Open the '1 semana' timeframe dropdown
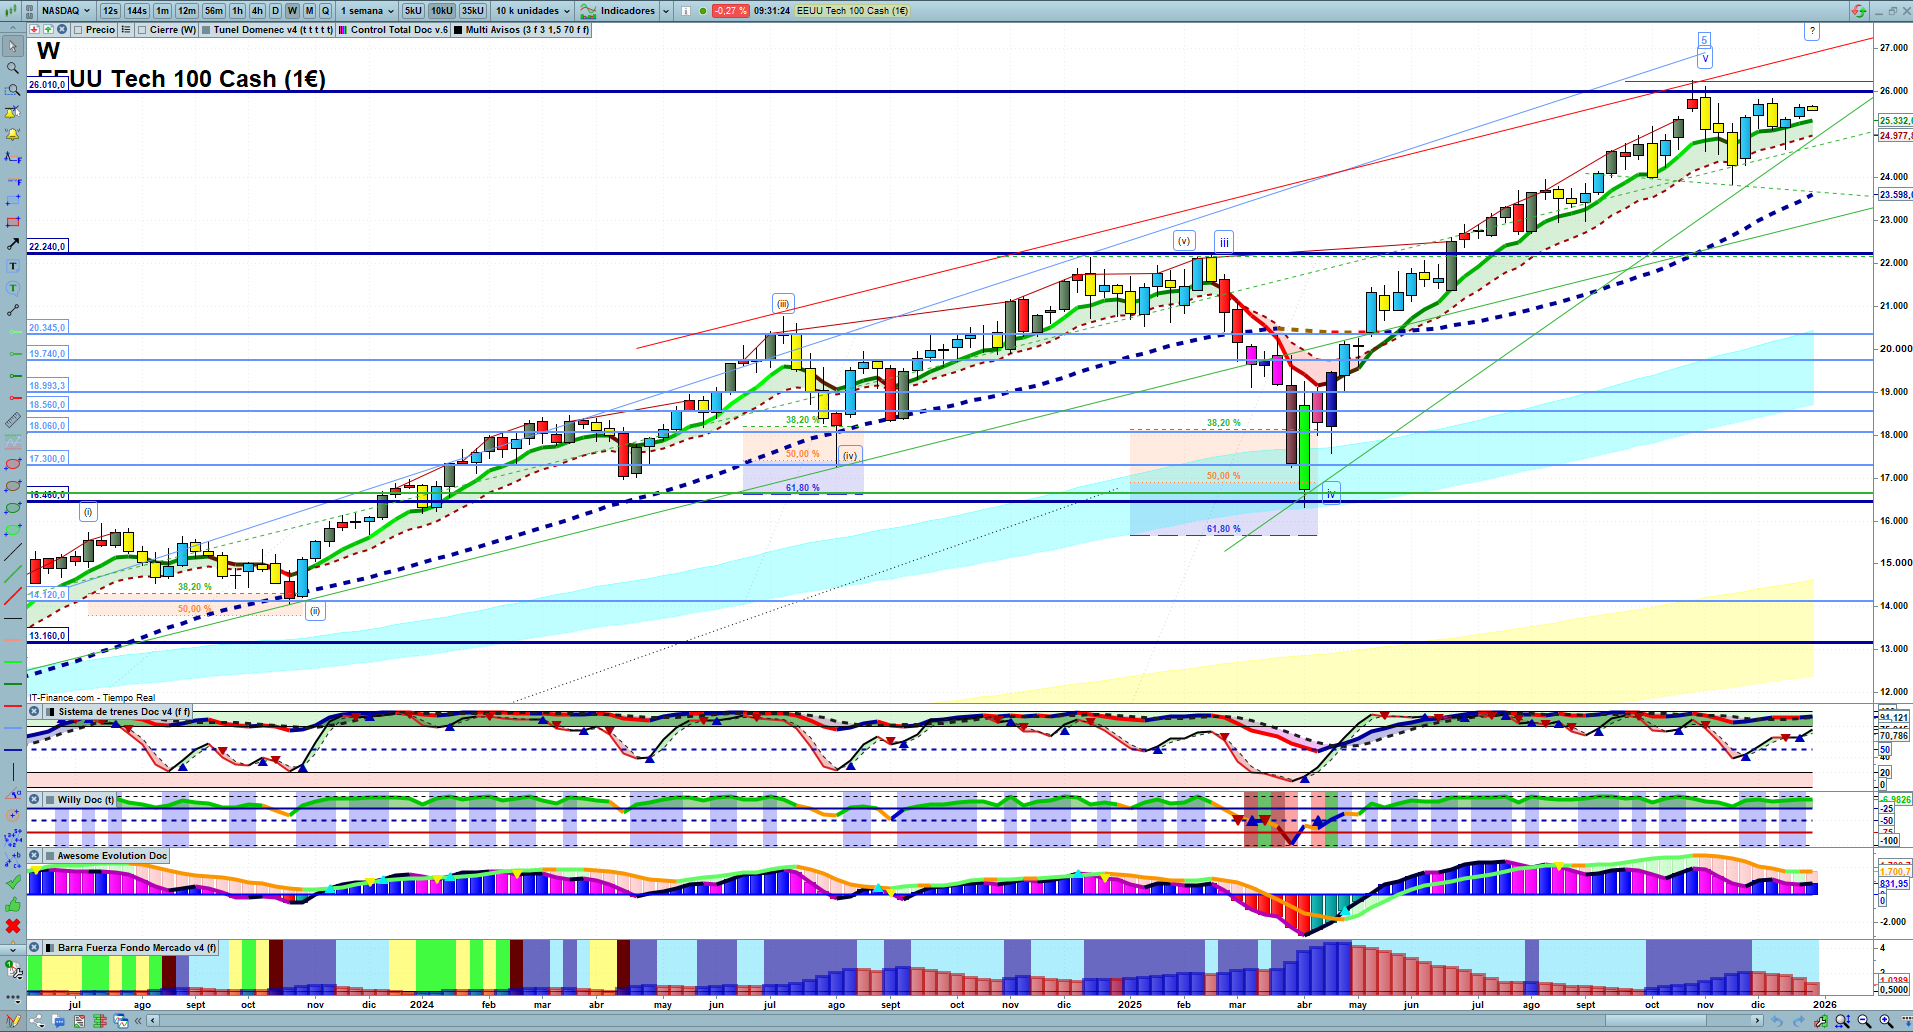 pos(367,11)
